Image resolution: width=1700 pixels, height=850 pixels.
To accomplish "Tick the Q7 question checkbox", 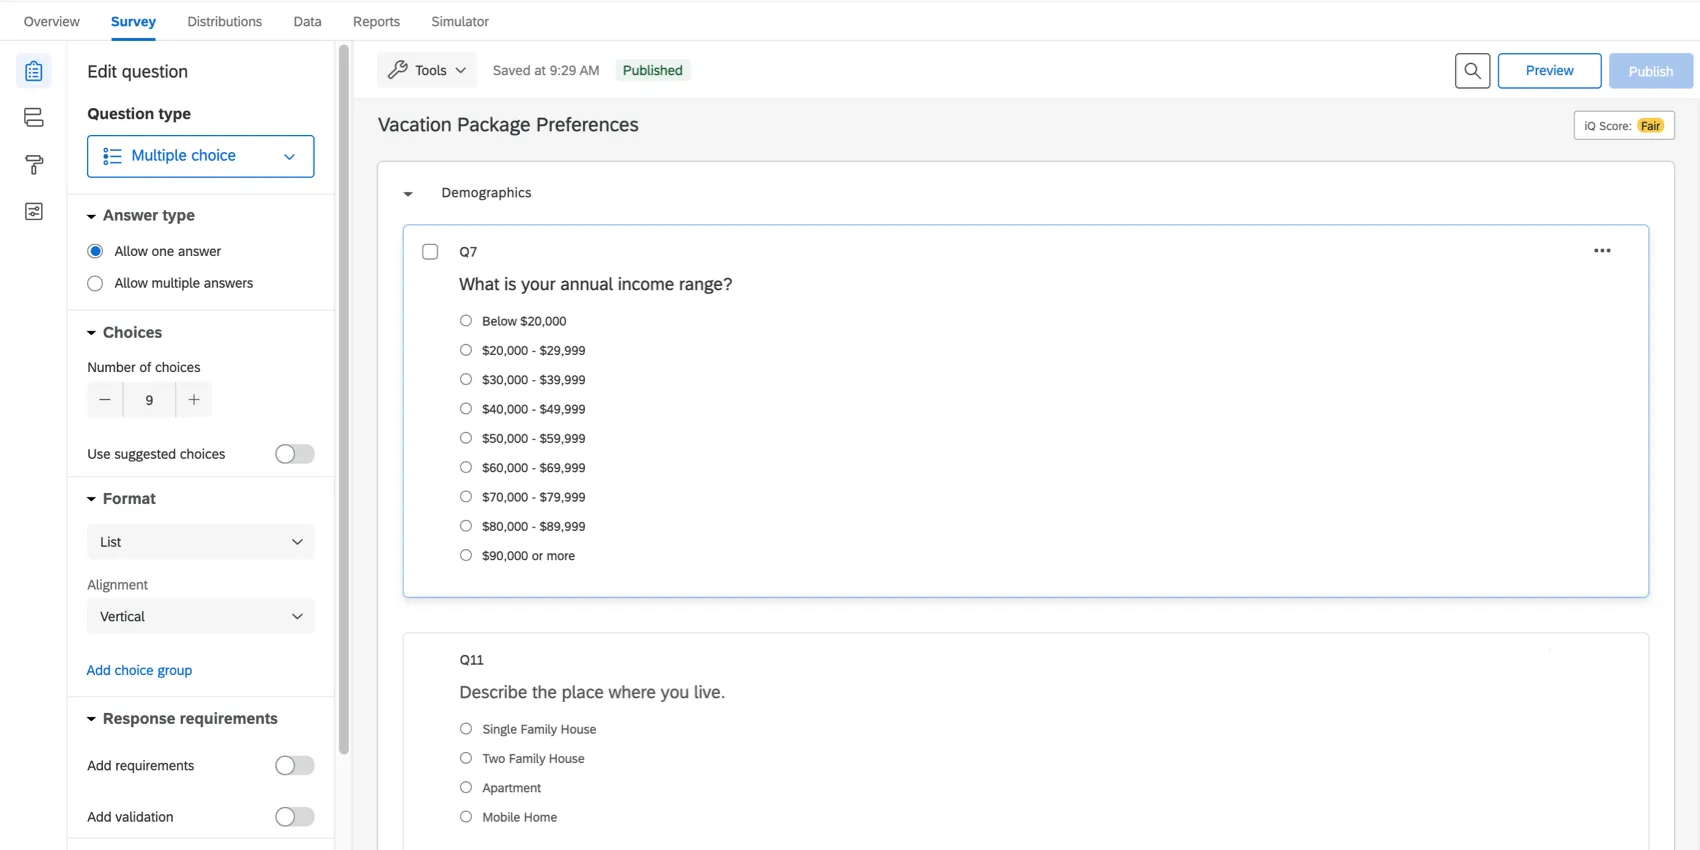I will pos(430,252).
